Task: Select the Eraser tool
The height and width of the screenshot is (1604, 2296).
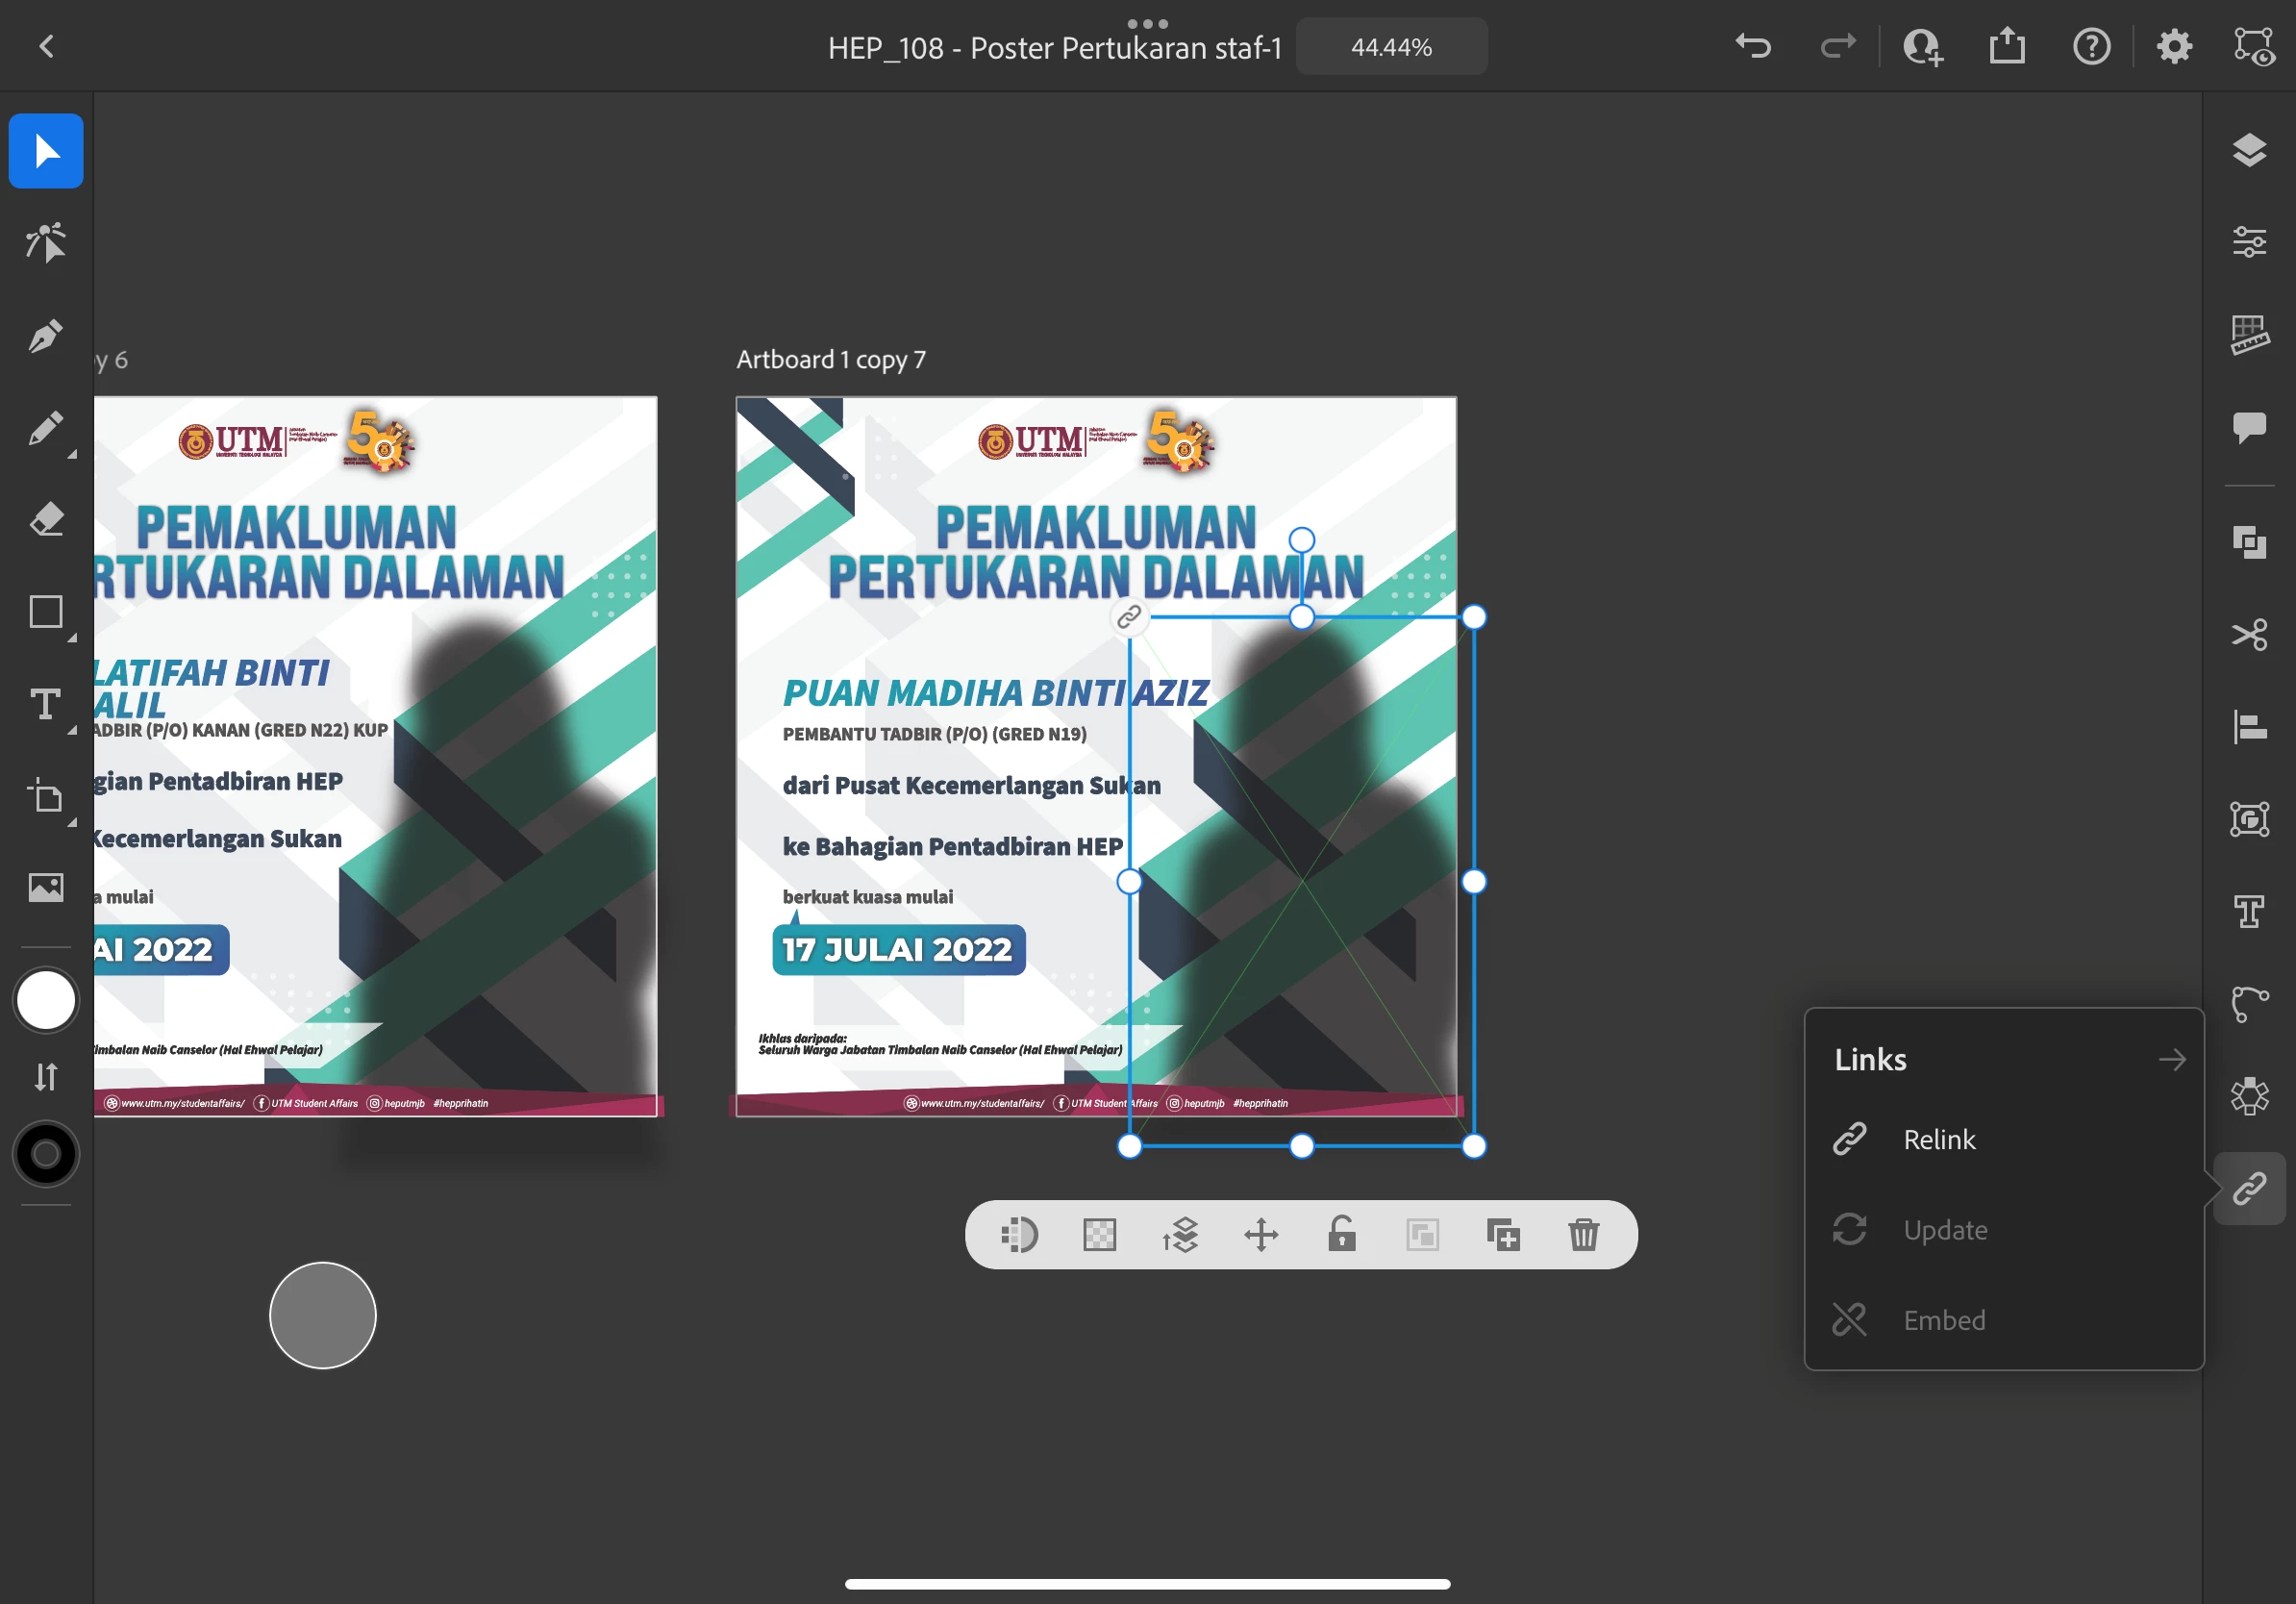Action: [45, 520]
